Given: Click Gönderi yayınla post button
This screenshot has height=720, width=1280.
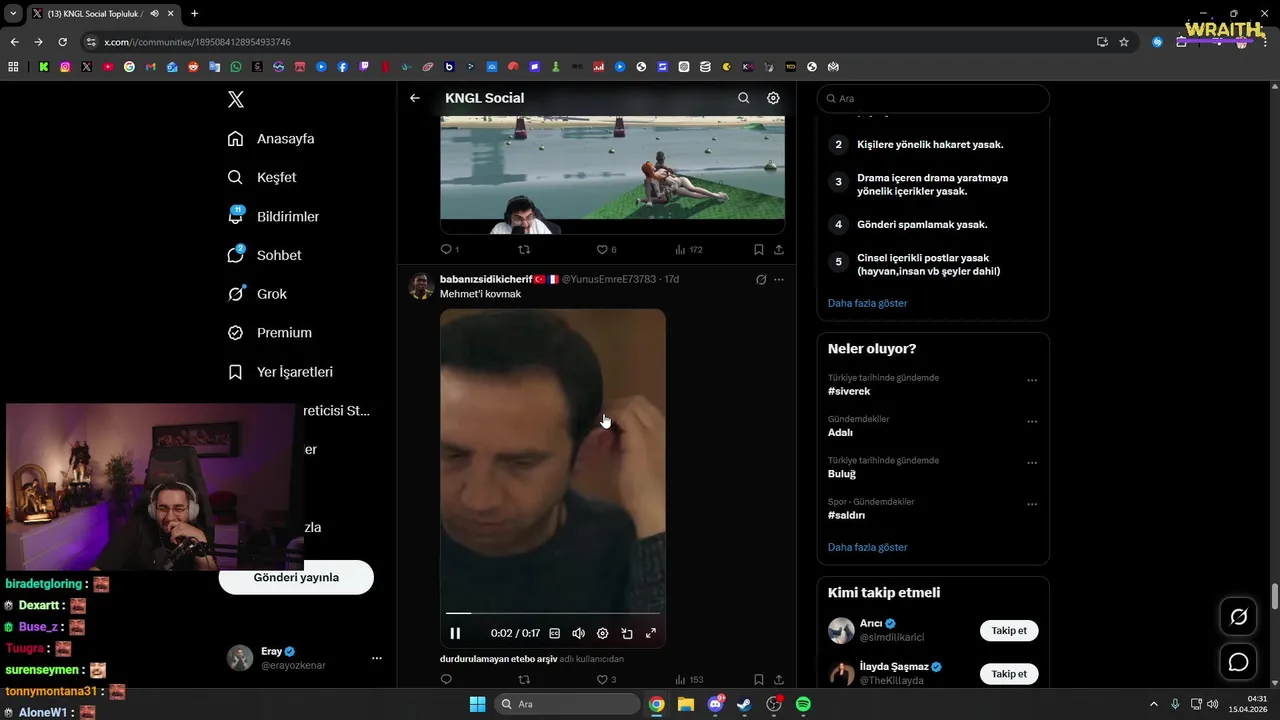Looking at the screenshot, I should [296, 577].
